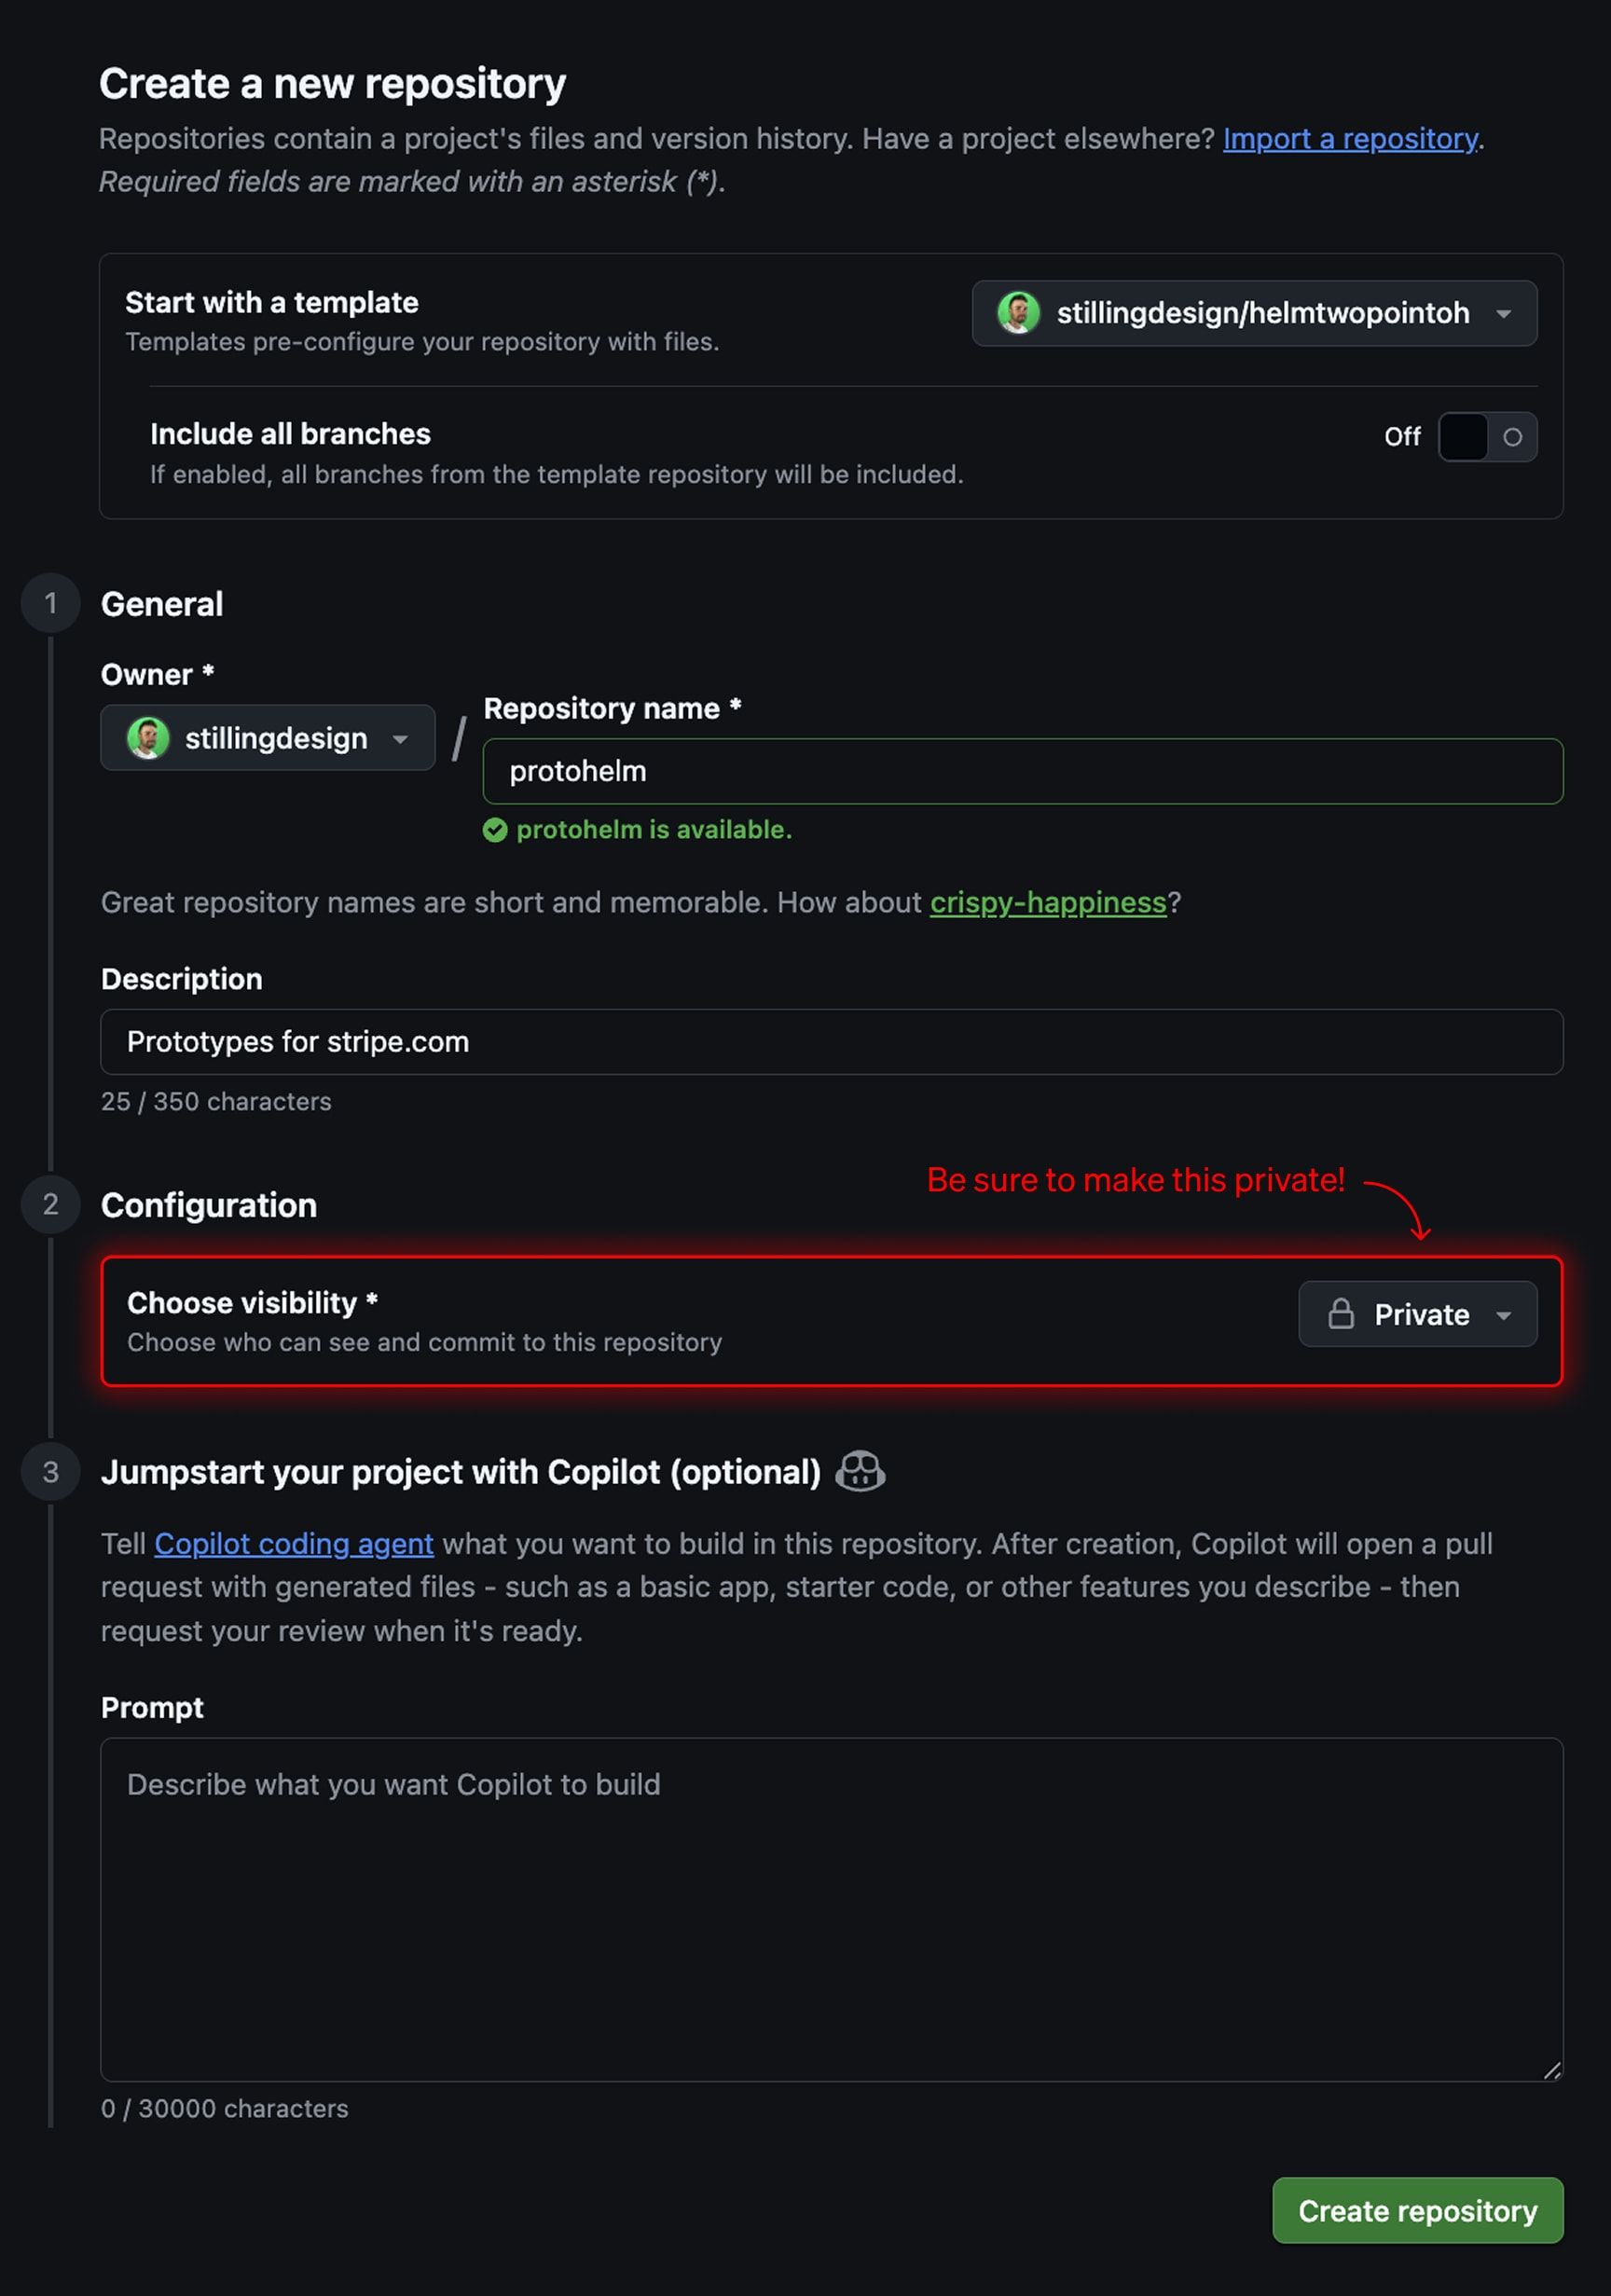Screen dimensions: 1611x2296
Task: Focus the Description input field
Action: 831,1042
